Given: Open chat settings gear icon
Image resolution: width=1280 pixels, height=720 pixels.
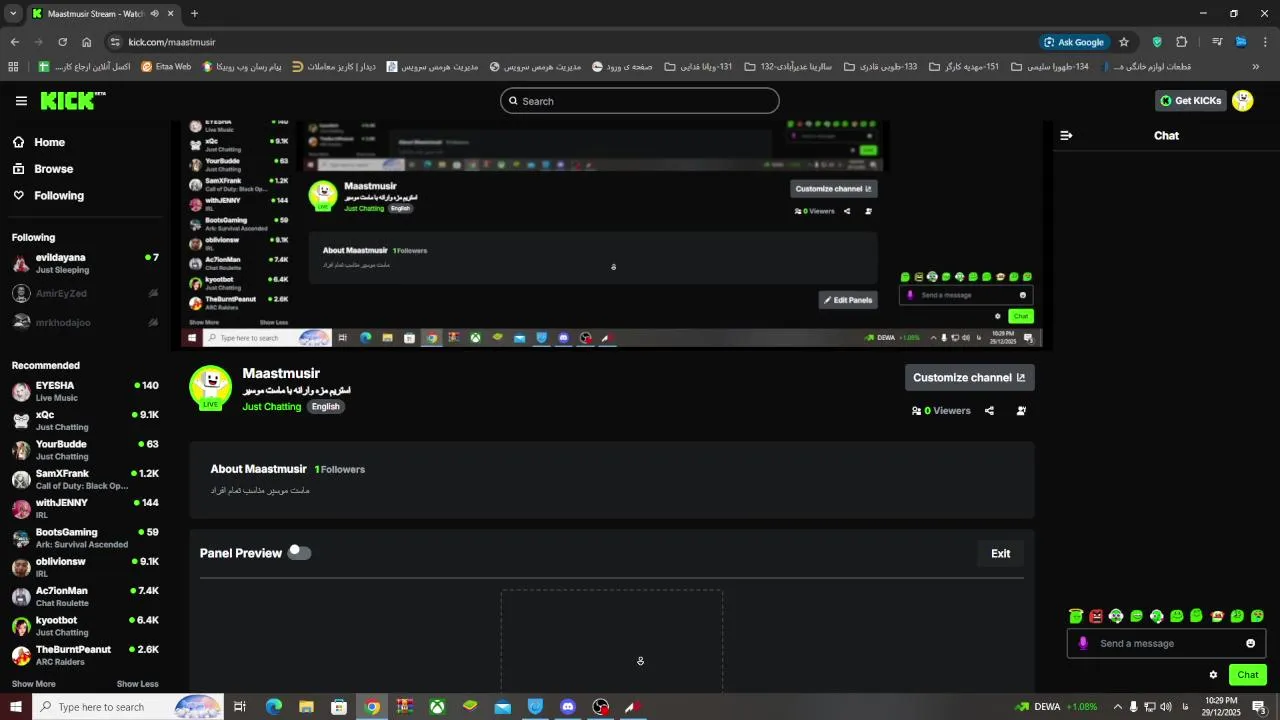Looking at the screenshot, I should coord(1213,675).
